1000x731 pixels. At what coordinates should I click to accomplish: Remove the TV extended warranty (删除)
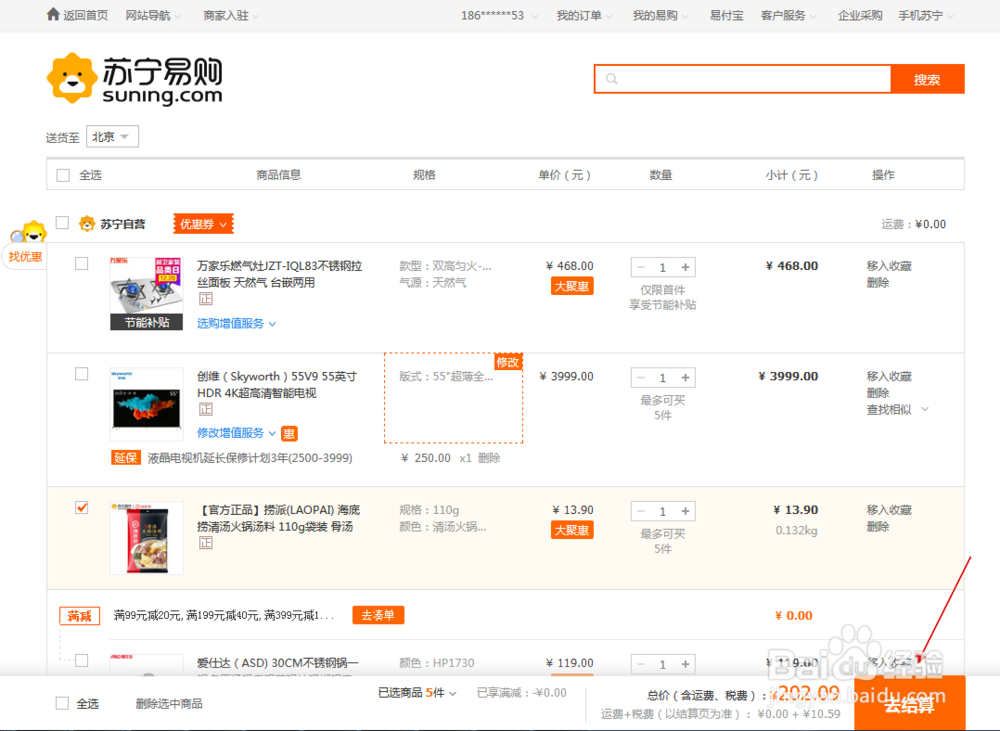(489, 458)
